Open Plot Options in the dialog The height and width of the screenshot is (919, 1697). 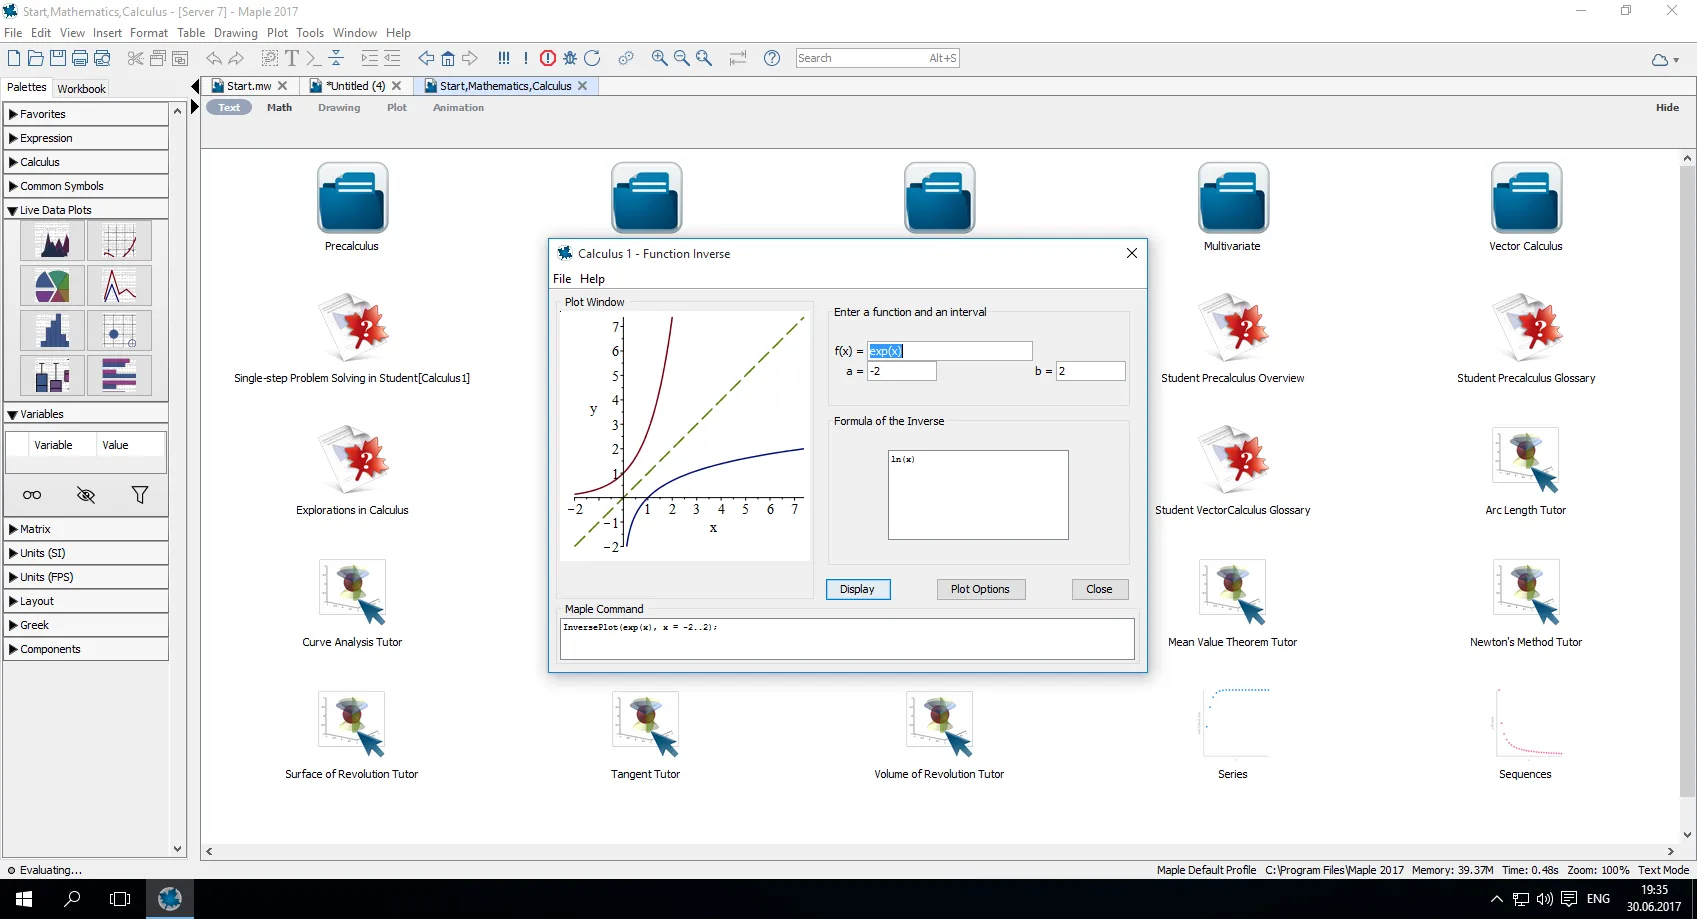click(x=980, y=589)
